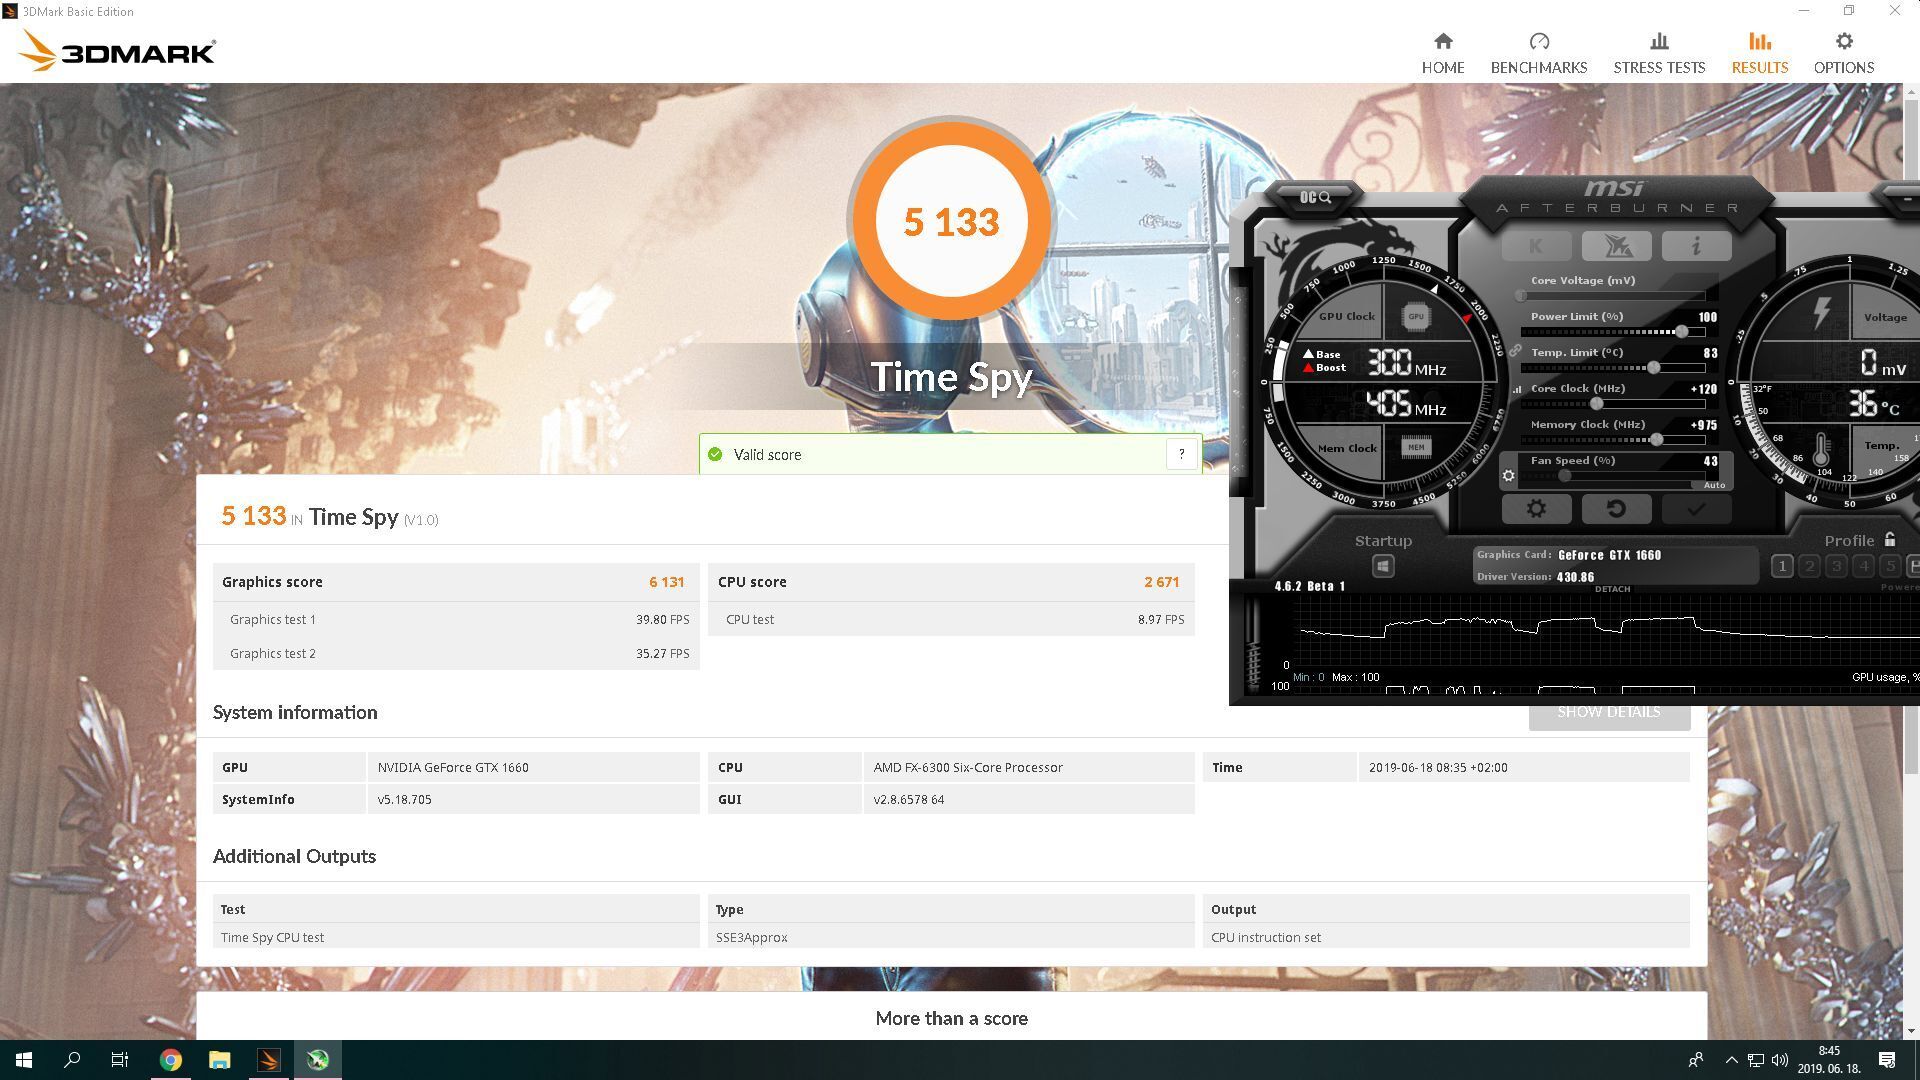1920x1080 pixels.
Task: Click the taskbar clock showing 8:45
Action: [x=1828, y=1060]
